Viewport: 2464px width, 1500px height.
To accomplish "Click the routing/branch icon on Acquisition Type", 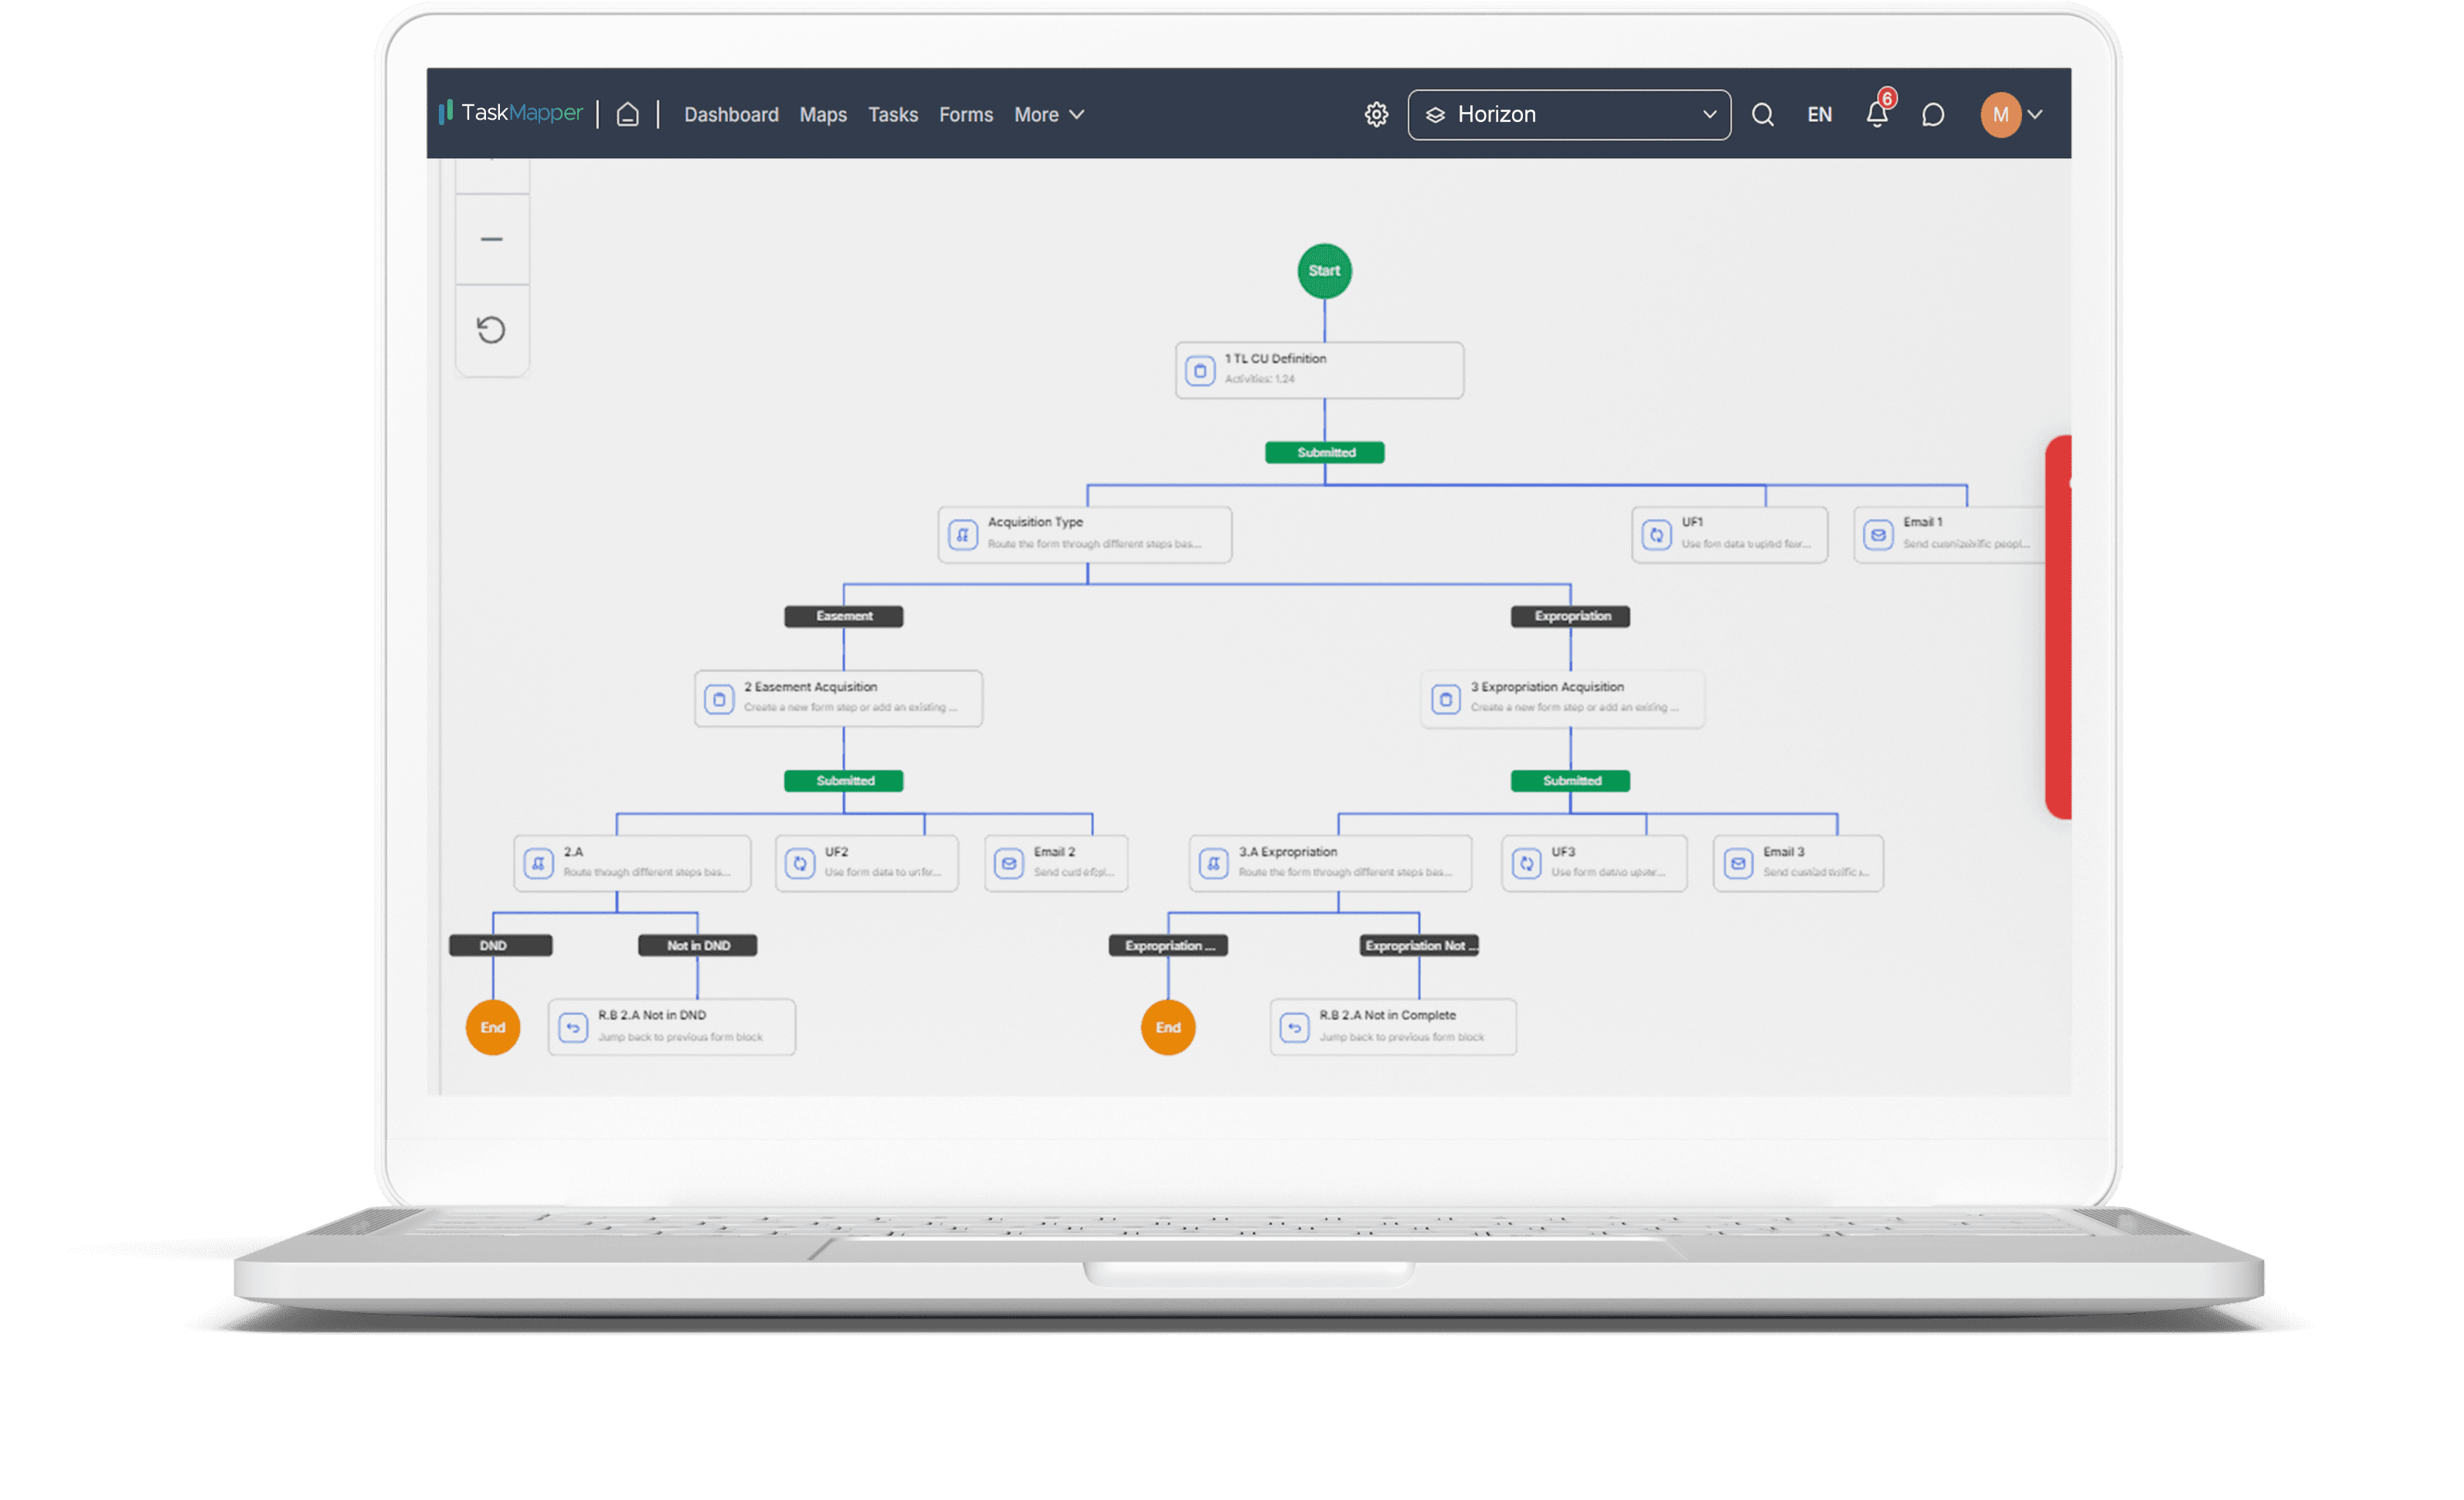I will tap(964, 533).
